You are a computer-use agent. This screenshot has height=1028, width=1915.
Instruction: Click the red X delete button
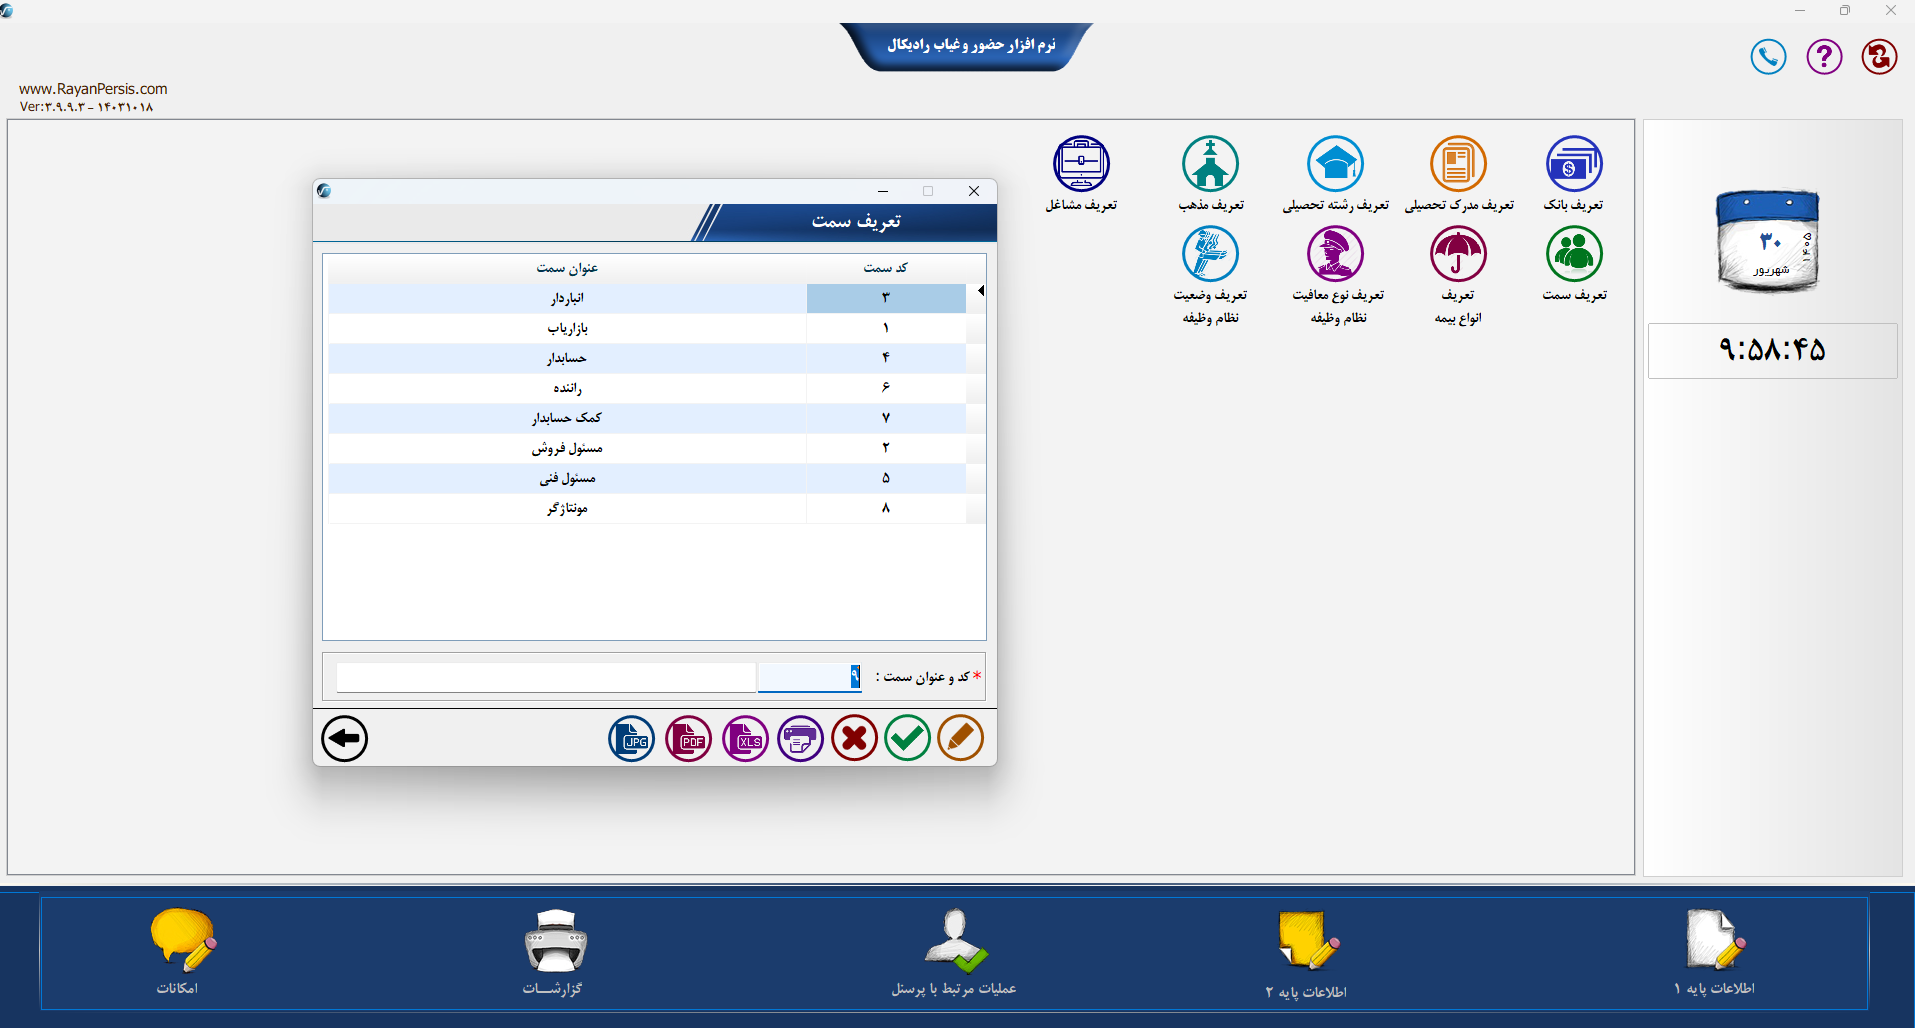(854, 739)
